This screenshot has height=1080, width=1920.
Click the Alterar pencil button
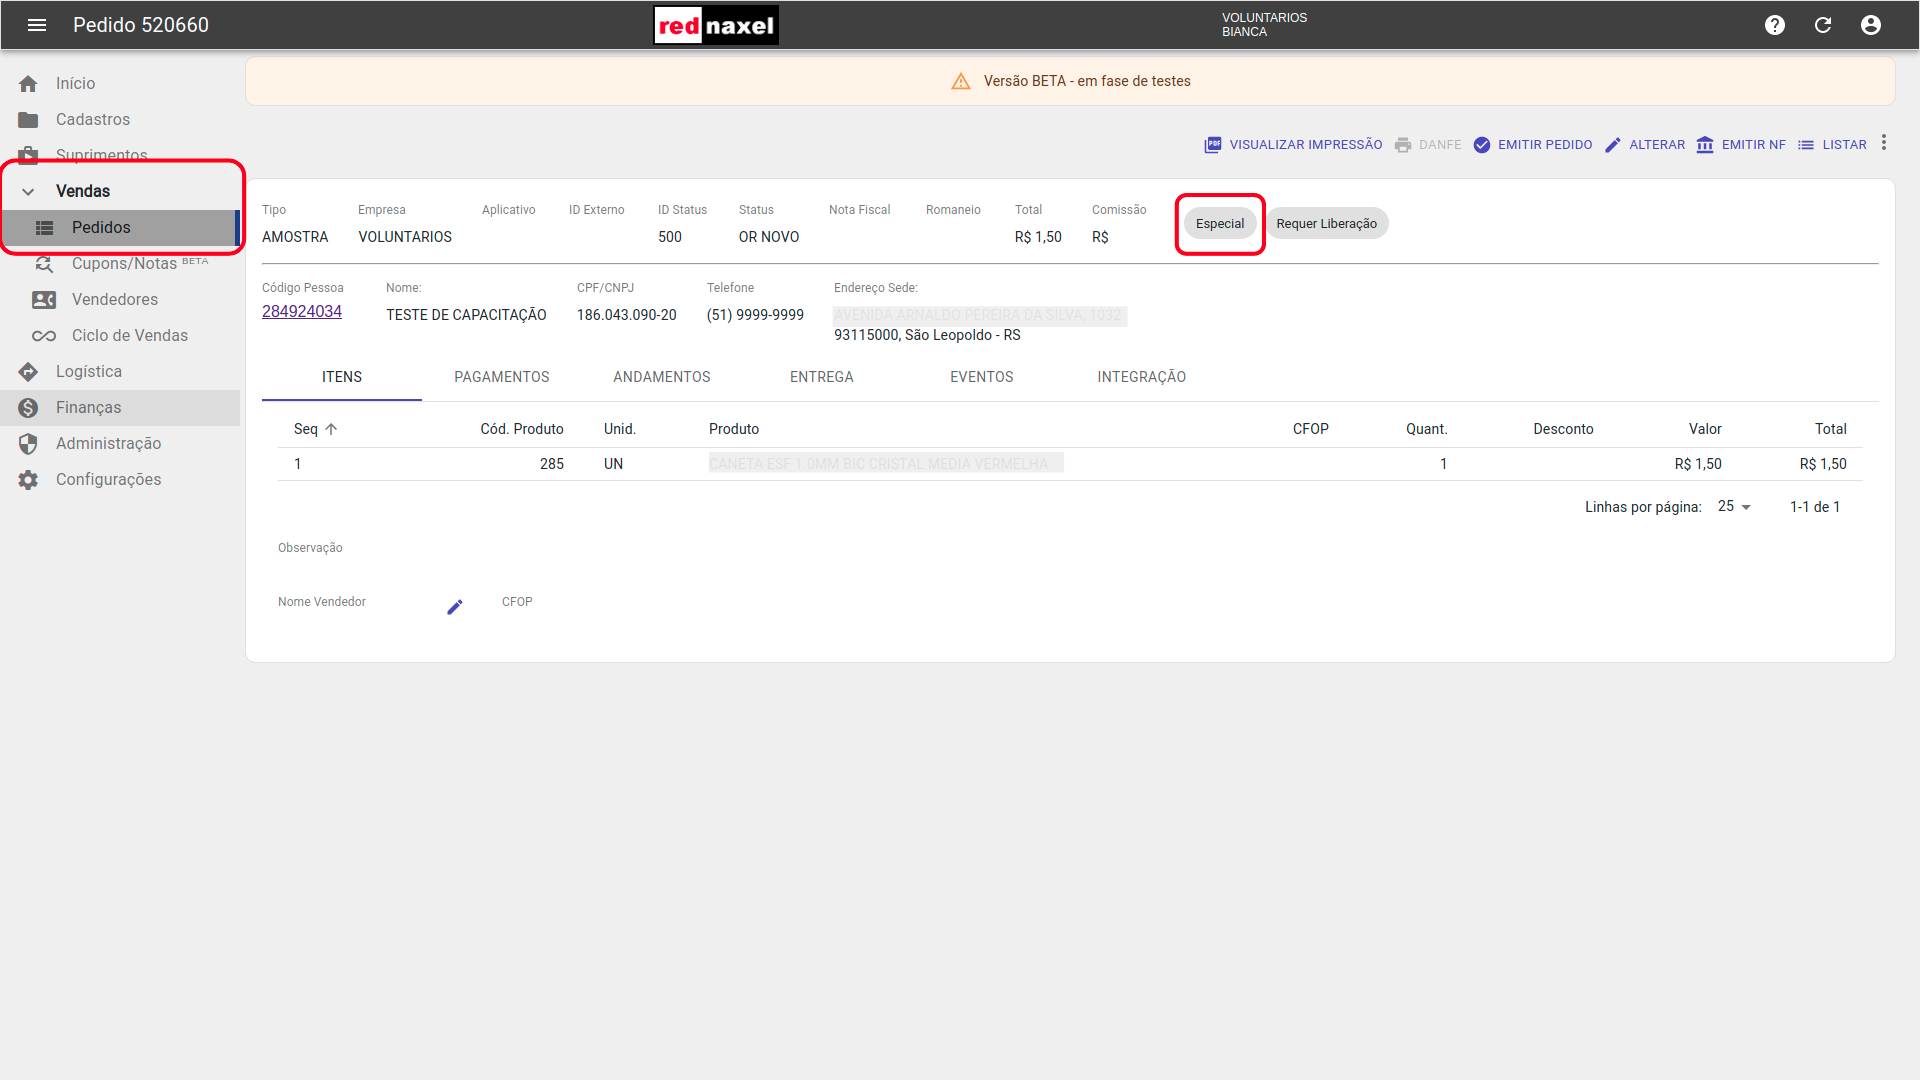(1645, 145)
